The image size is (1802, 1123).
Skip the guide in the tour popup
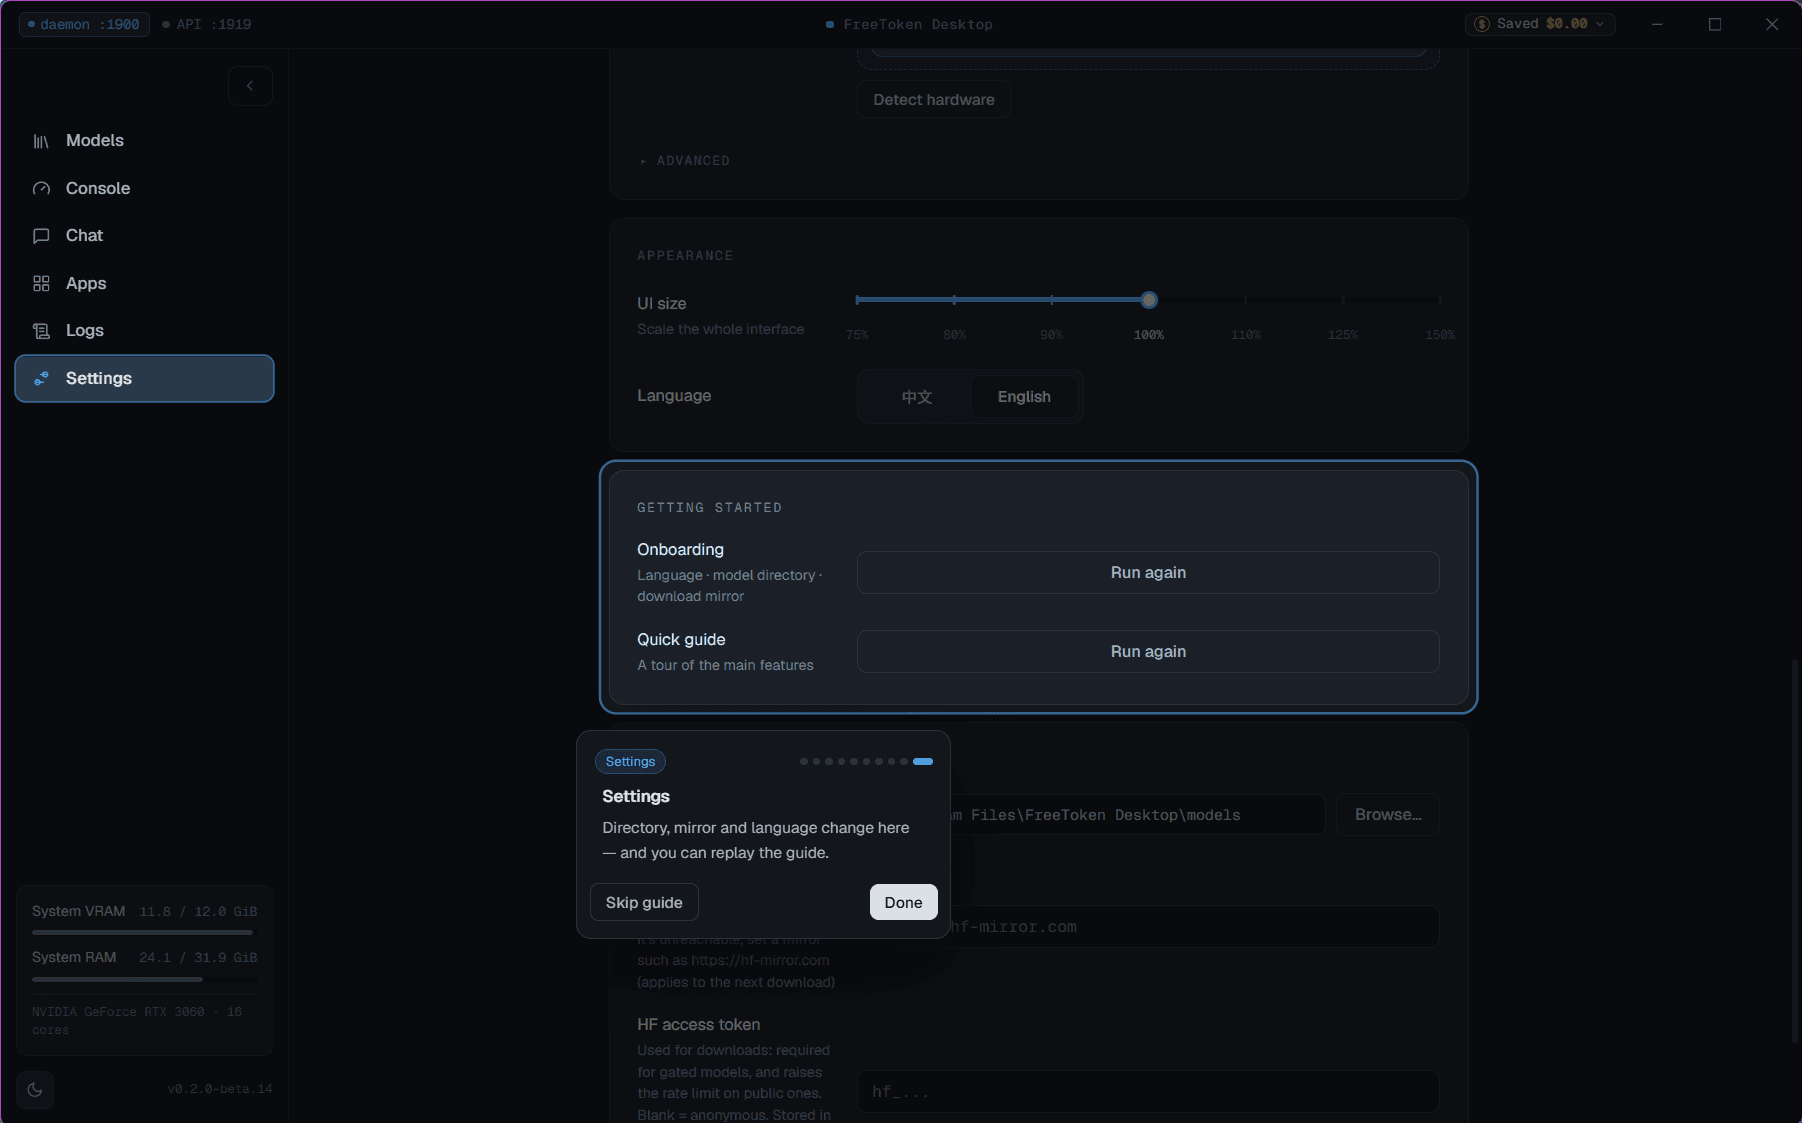[644, 903]
